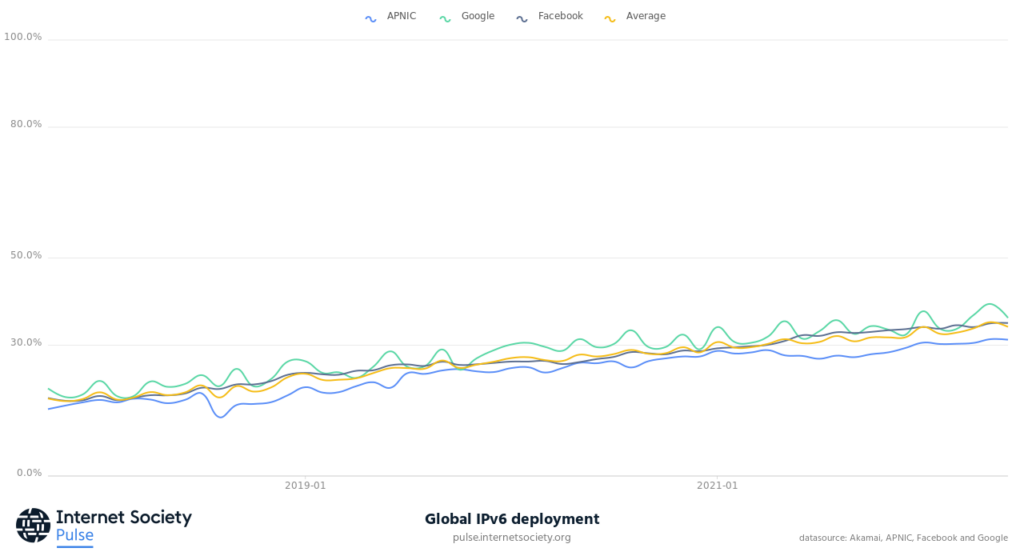1024x556 pixels.
Task: Click the yellow Average legend line icon
Action: pyautogui.click(x=607, y=17)
